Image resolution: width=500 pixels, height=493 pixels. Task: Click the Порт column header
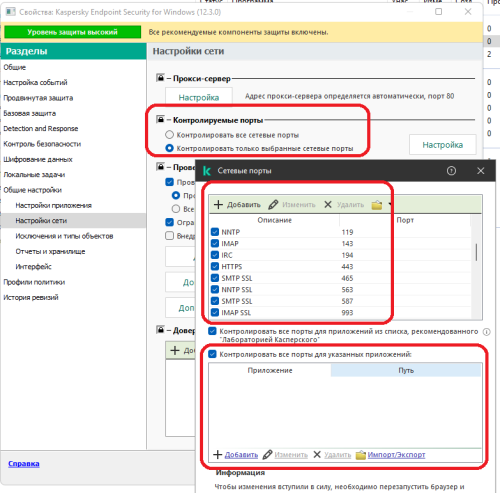(405, 220)
